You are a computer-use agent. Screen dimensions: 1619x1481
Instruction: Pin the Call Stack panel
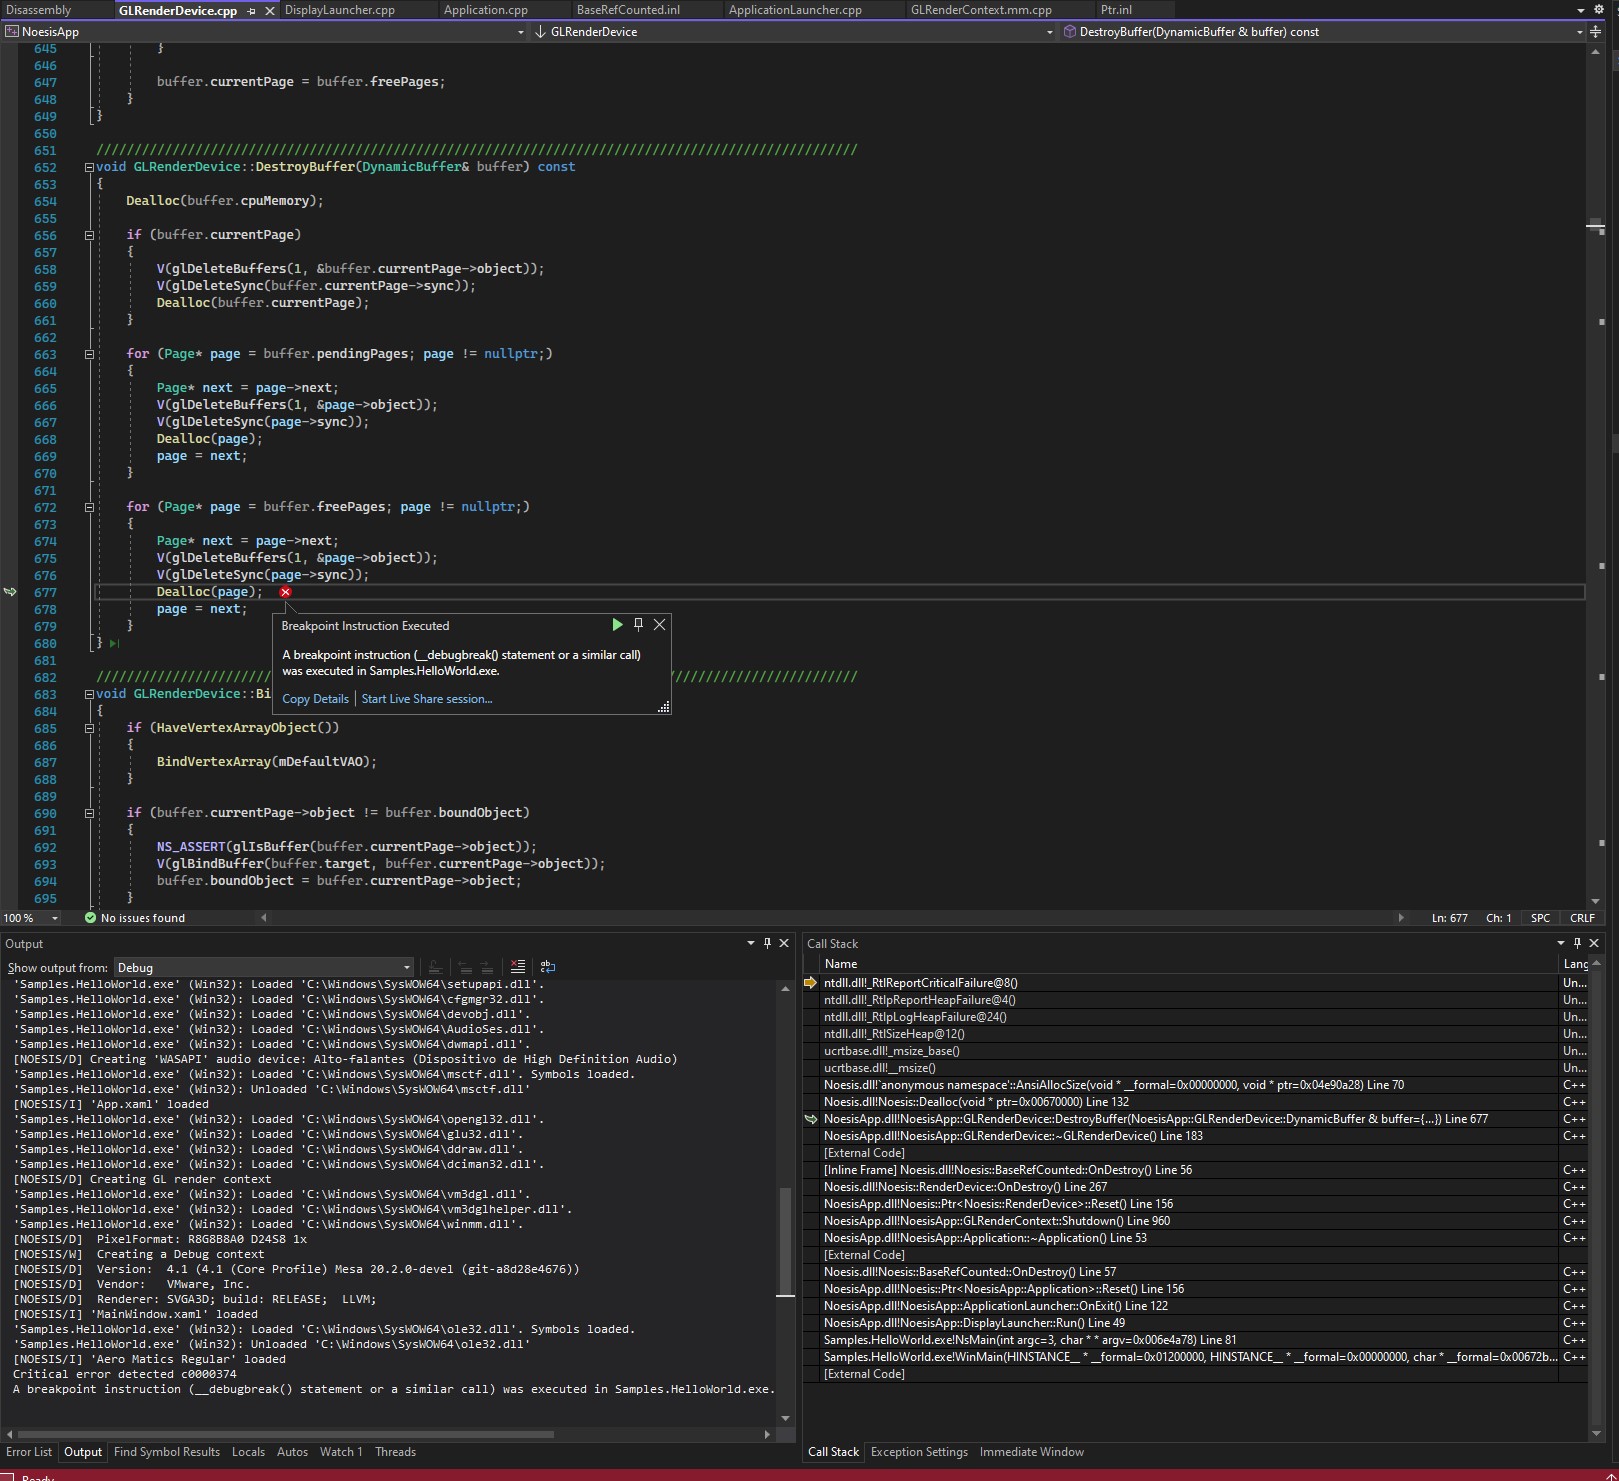[x=1577, y=943]
